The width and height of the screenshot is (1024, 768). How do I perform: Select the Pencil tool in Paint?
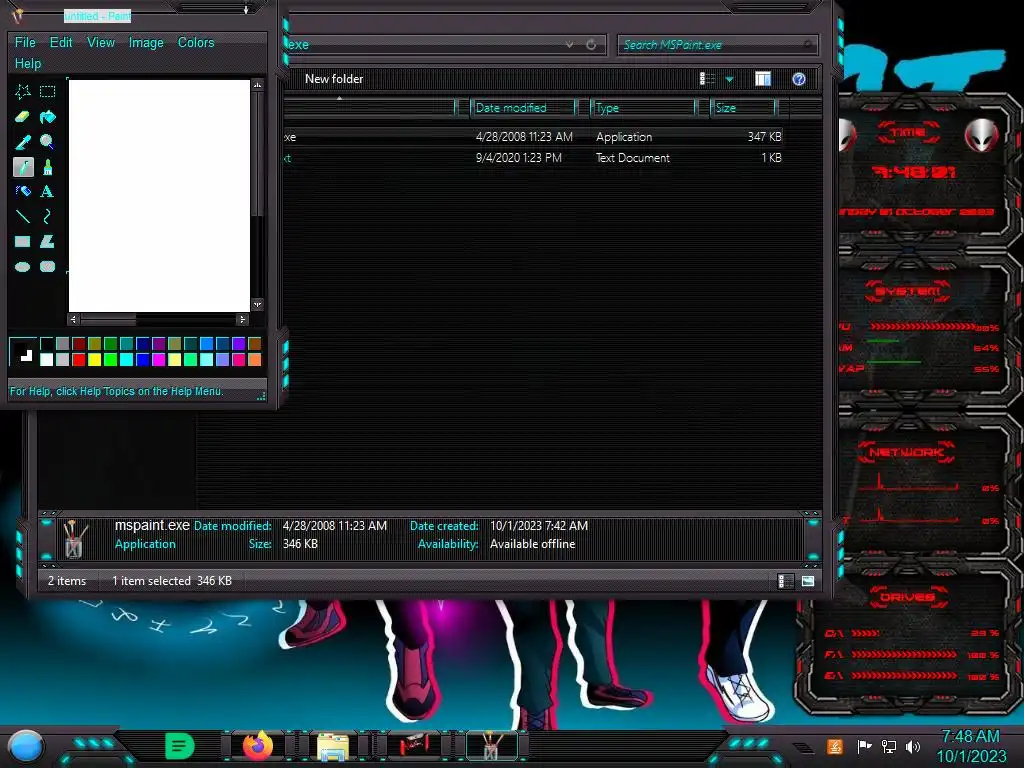point(23,167)
